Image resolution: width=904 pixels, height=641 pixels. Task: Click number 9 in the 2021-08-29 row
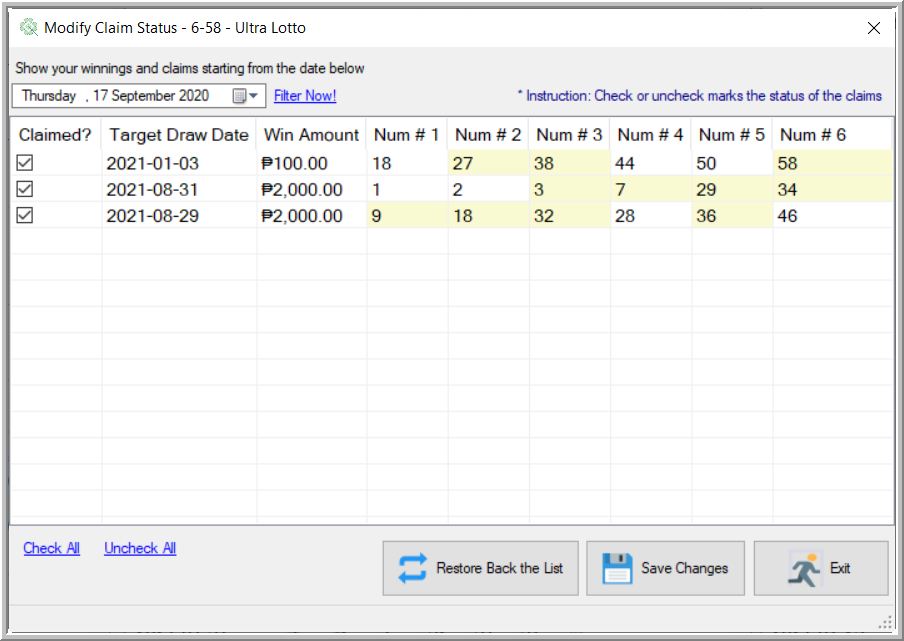[x=407, y=216]
